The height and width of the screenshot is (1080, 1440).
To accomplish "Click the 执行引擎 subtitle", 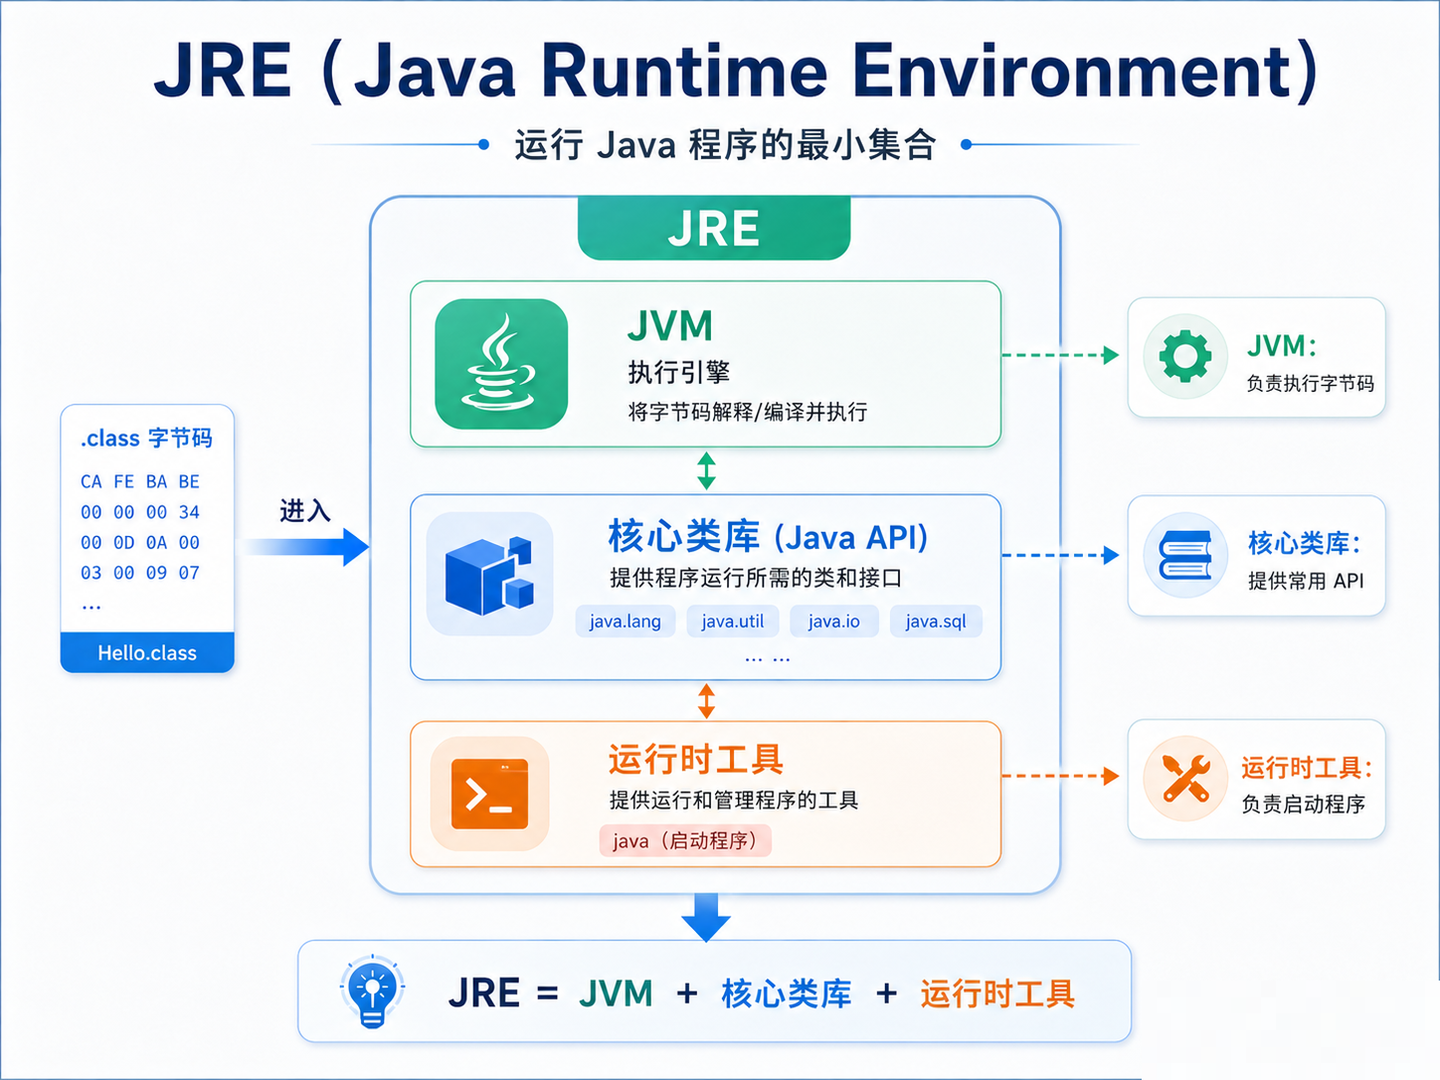I will click(679, 373).
